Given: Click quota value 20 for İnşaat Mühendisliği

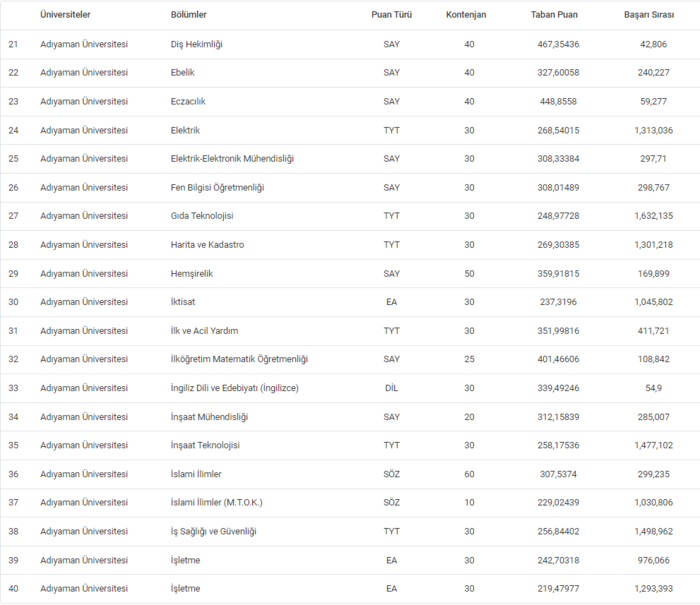Looking at the screenshot, I should tap(469, 417).
